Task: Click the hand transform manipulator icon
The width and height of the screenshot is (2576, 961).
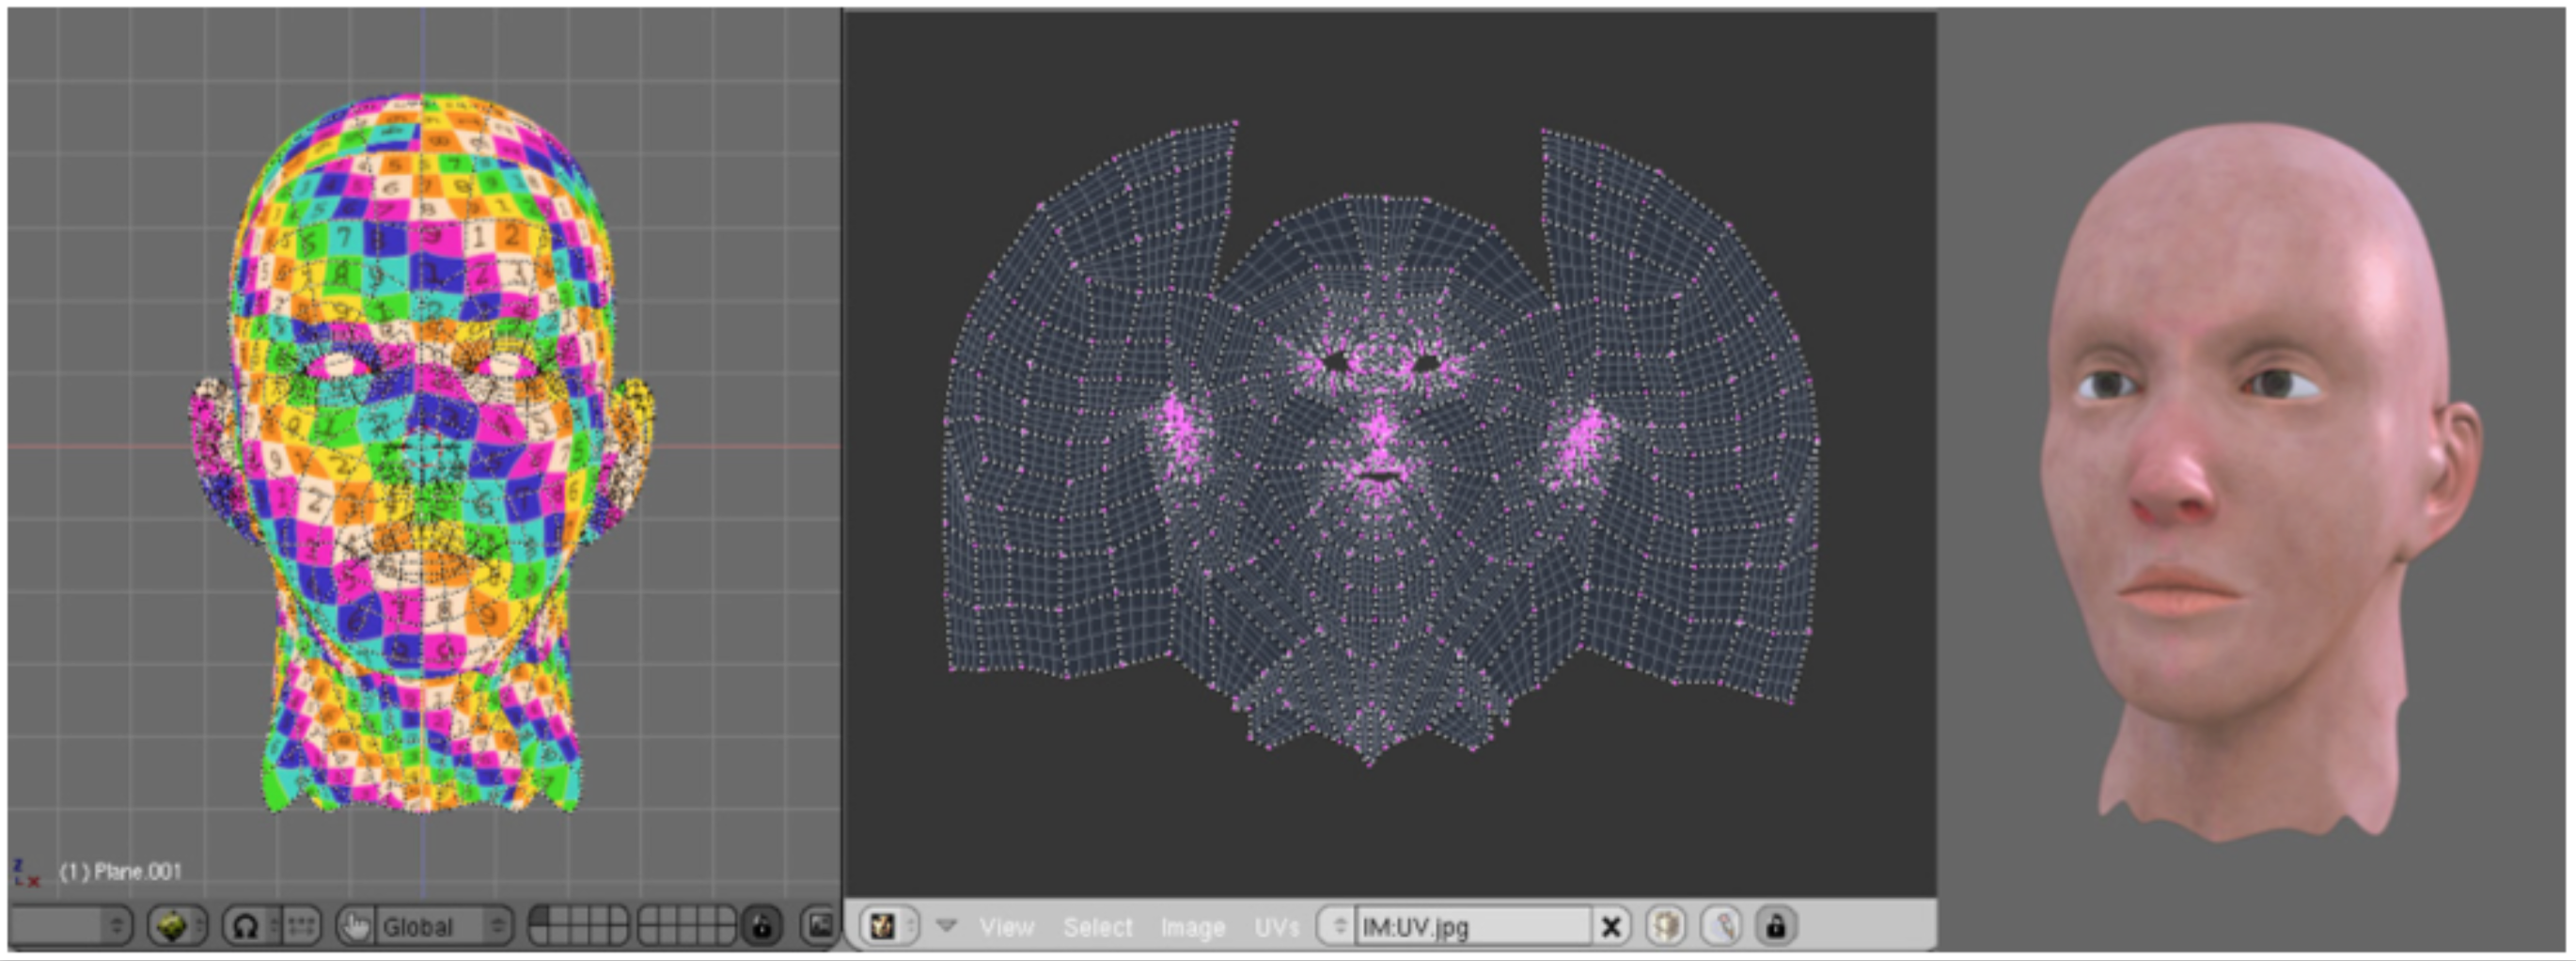Action: 355,926
